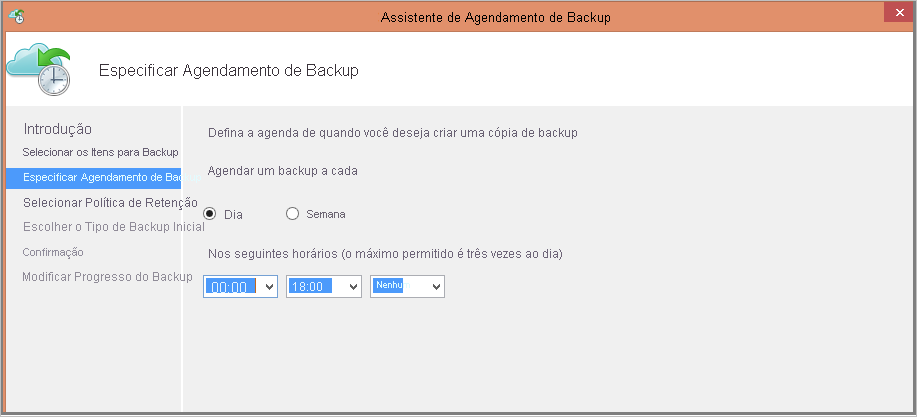The image size is (917, 417).
Task: Open Selecionar os Itens para Backup step
Action: (x=100, y=153)
